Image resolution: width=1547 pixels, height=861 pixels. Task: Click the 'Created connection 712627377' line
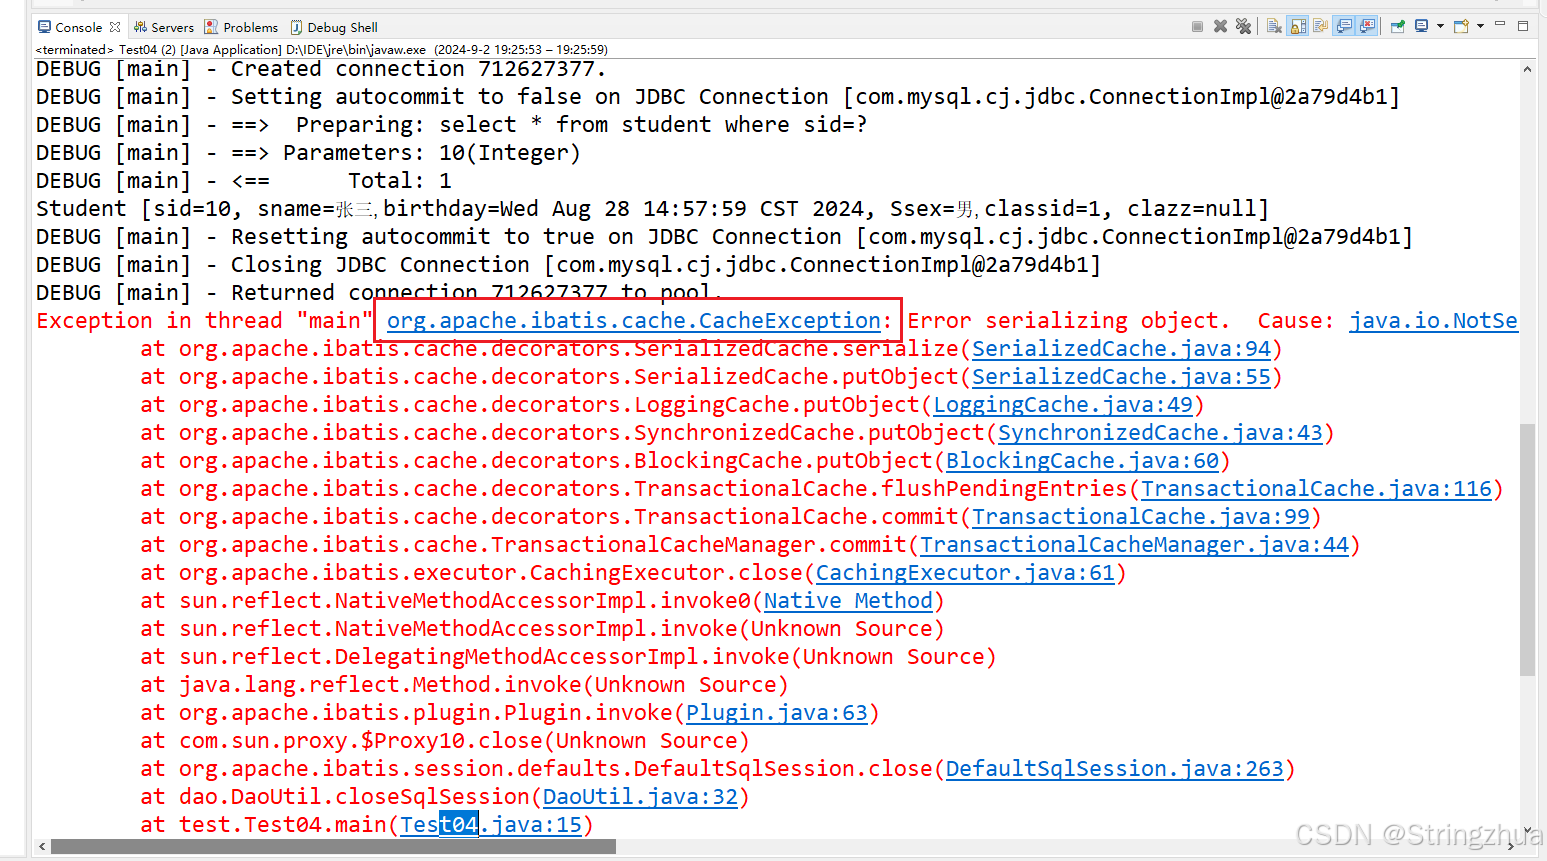pos(321,69)
